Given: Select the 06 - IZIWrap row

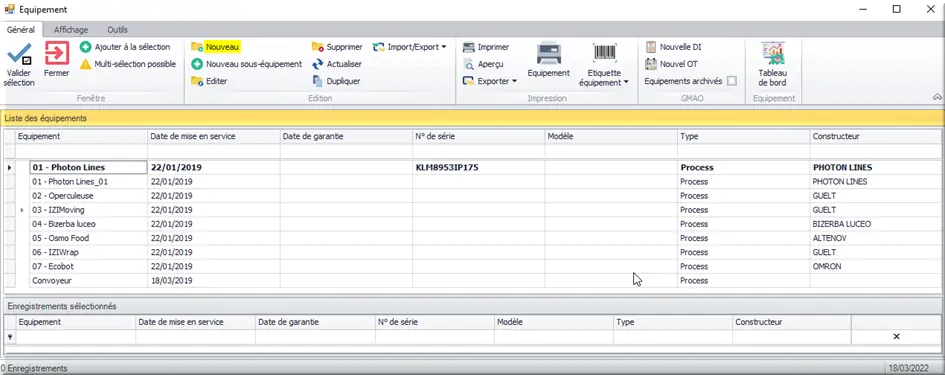Looking at the screenshot, I should (x=472, y=252).
